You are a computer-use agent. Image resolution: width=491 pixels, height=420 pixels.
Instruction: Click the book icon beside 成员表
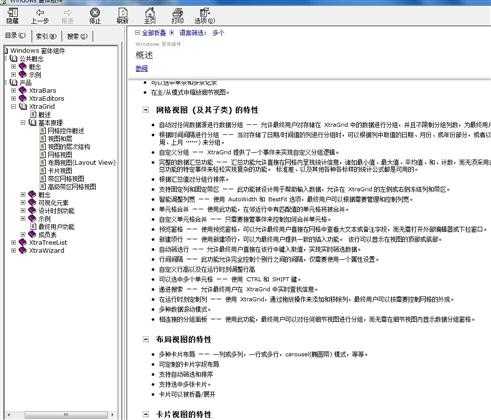tap(32, 234)
